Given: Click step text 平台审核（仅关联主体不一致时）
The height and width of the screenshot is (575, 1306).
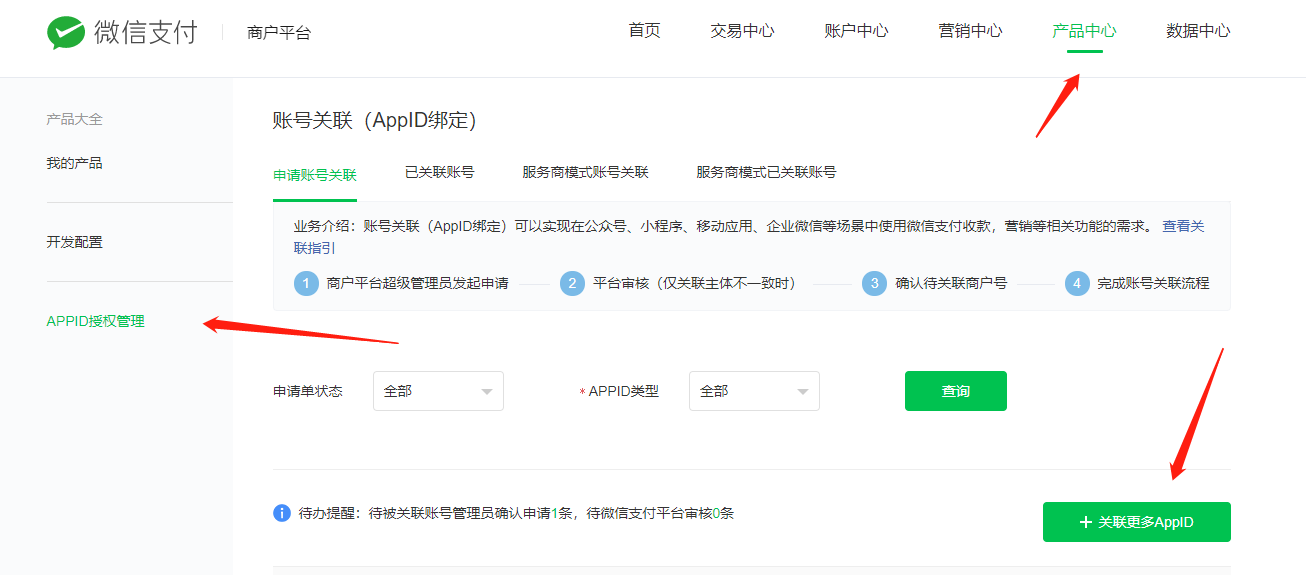Looking at the screenshot, I should point(698,283).
